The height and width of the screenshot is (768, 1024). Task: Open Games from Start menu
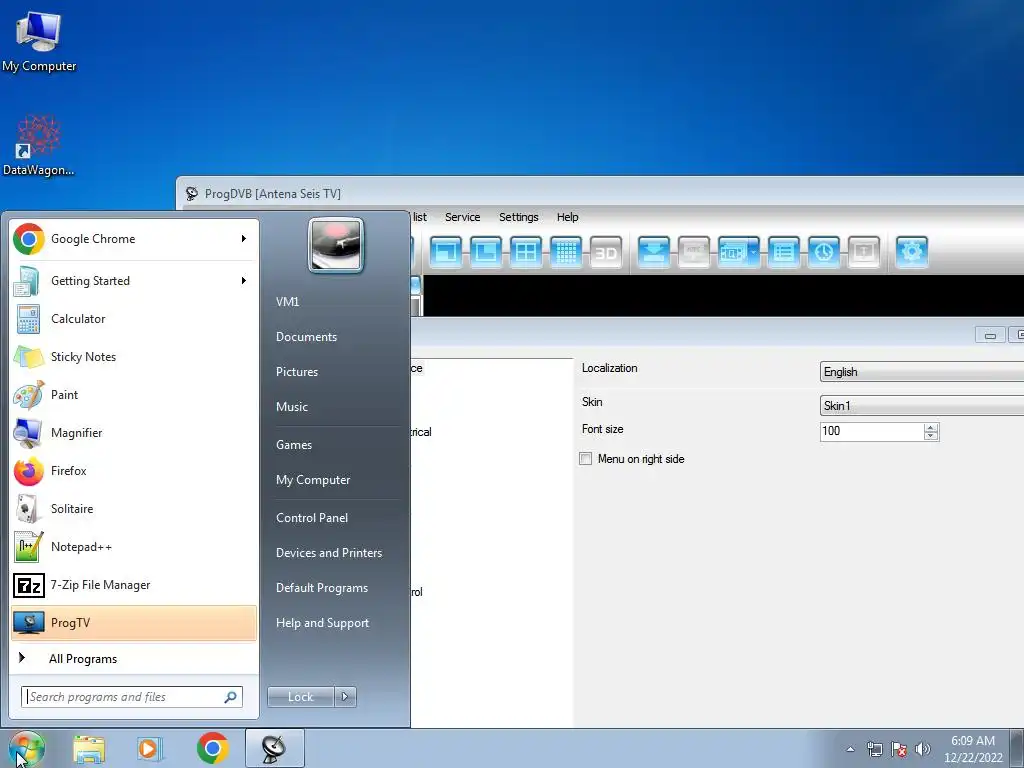tap(294, 445)
